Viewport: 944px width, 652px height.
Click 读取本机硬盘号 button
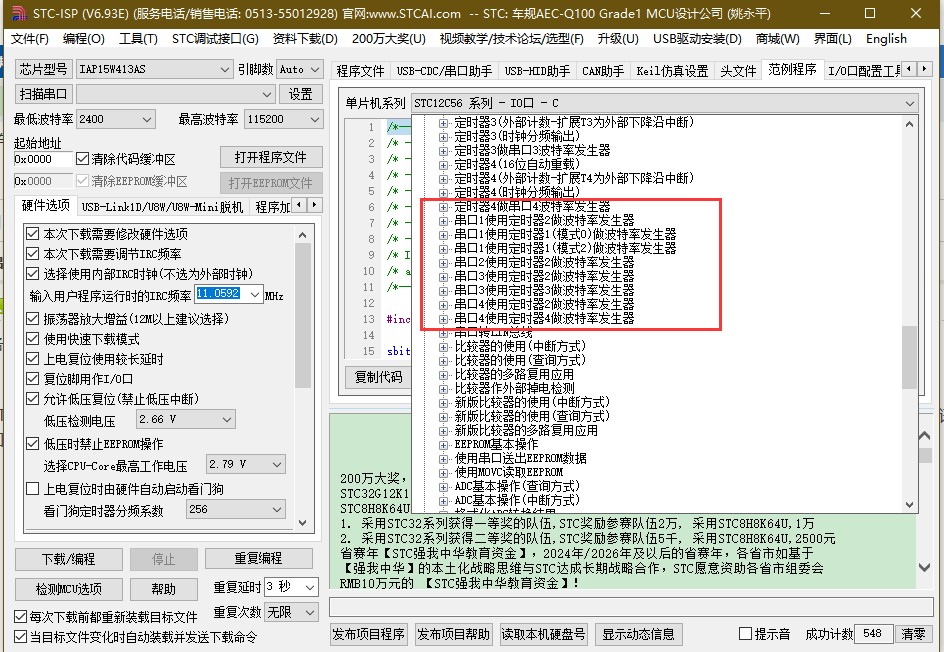(x=543, y=634)
